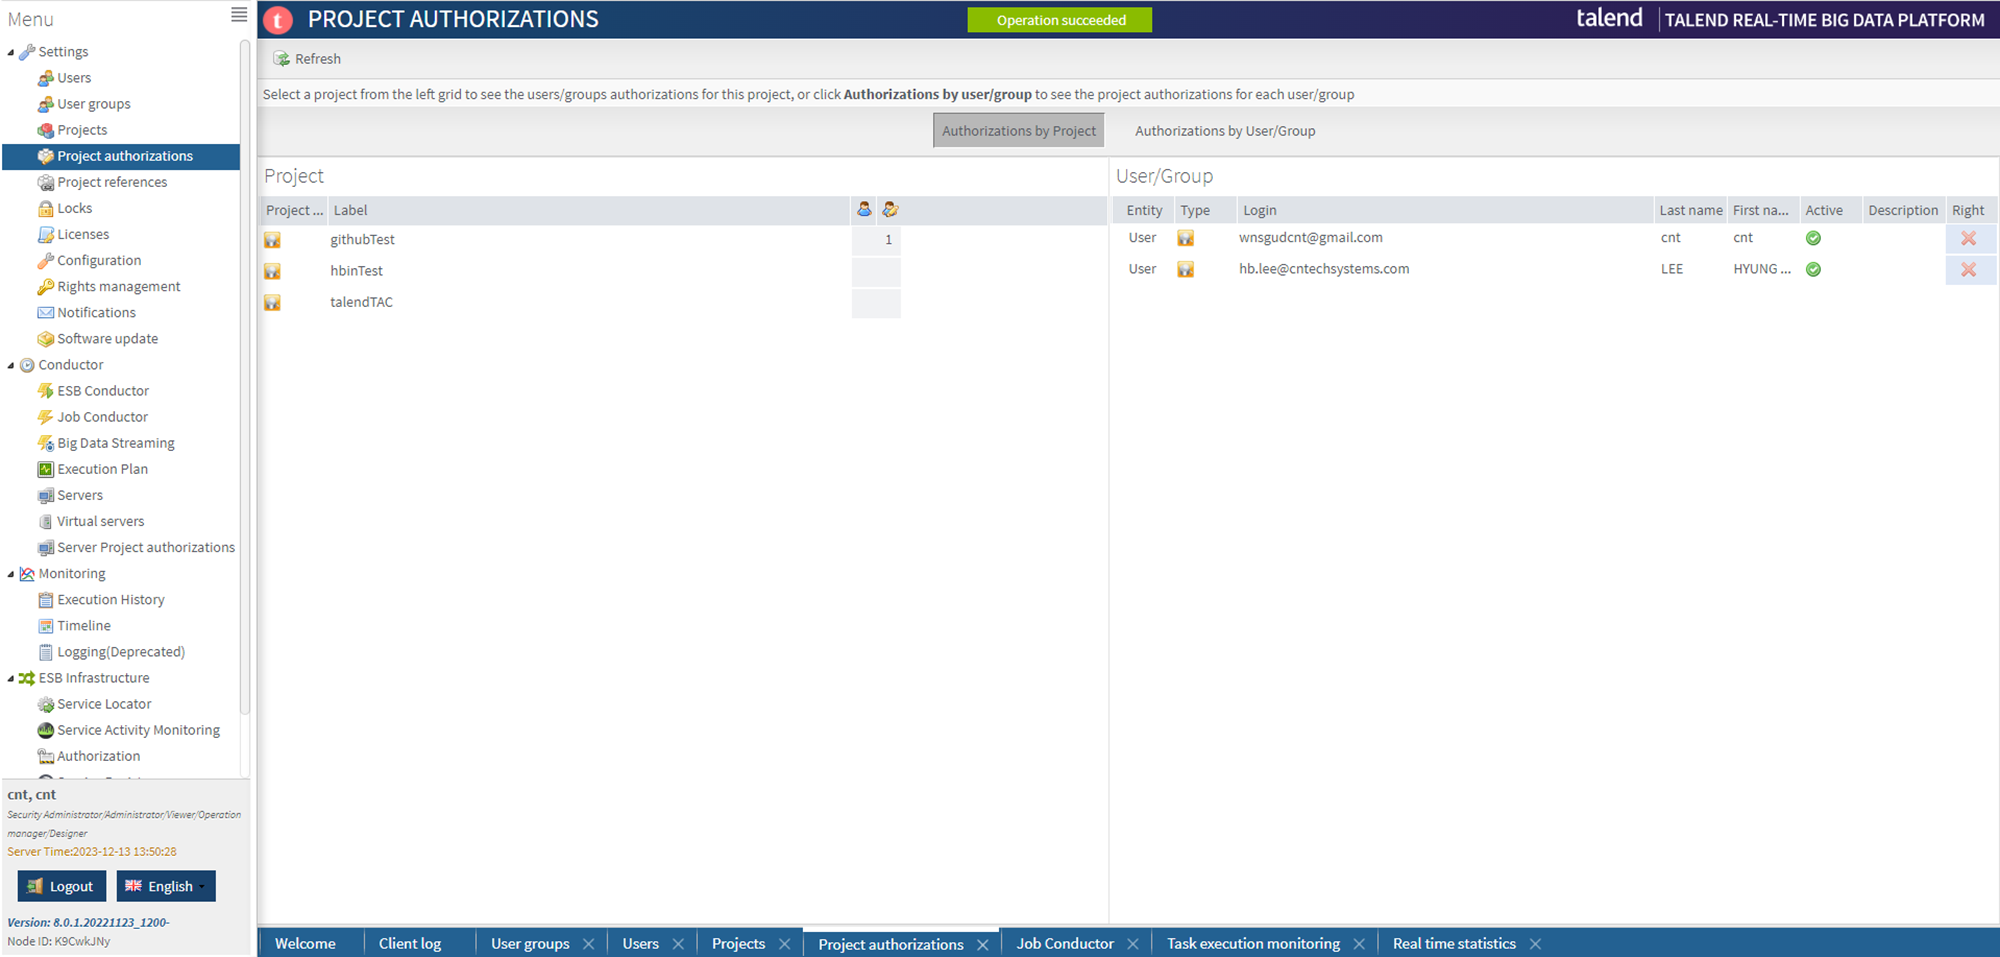Open Logging(Deprecated) page
The width and height of the screenshot is (2000, 957).
(121, 652)
